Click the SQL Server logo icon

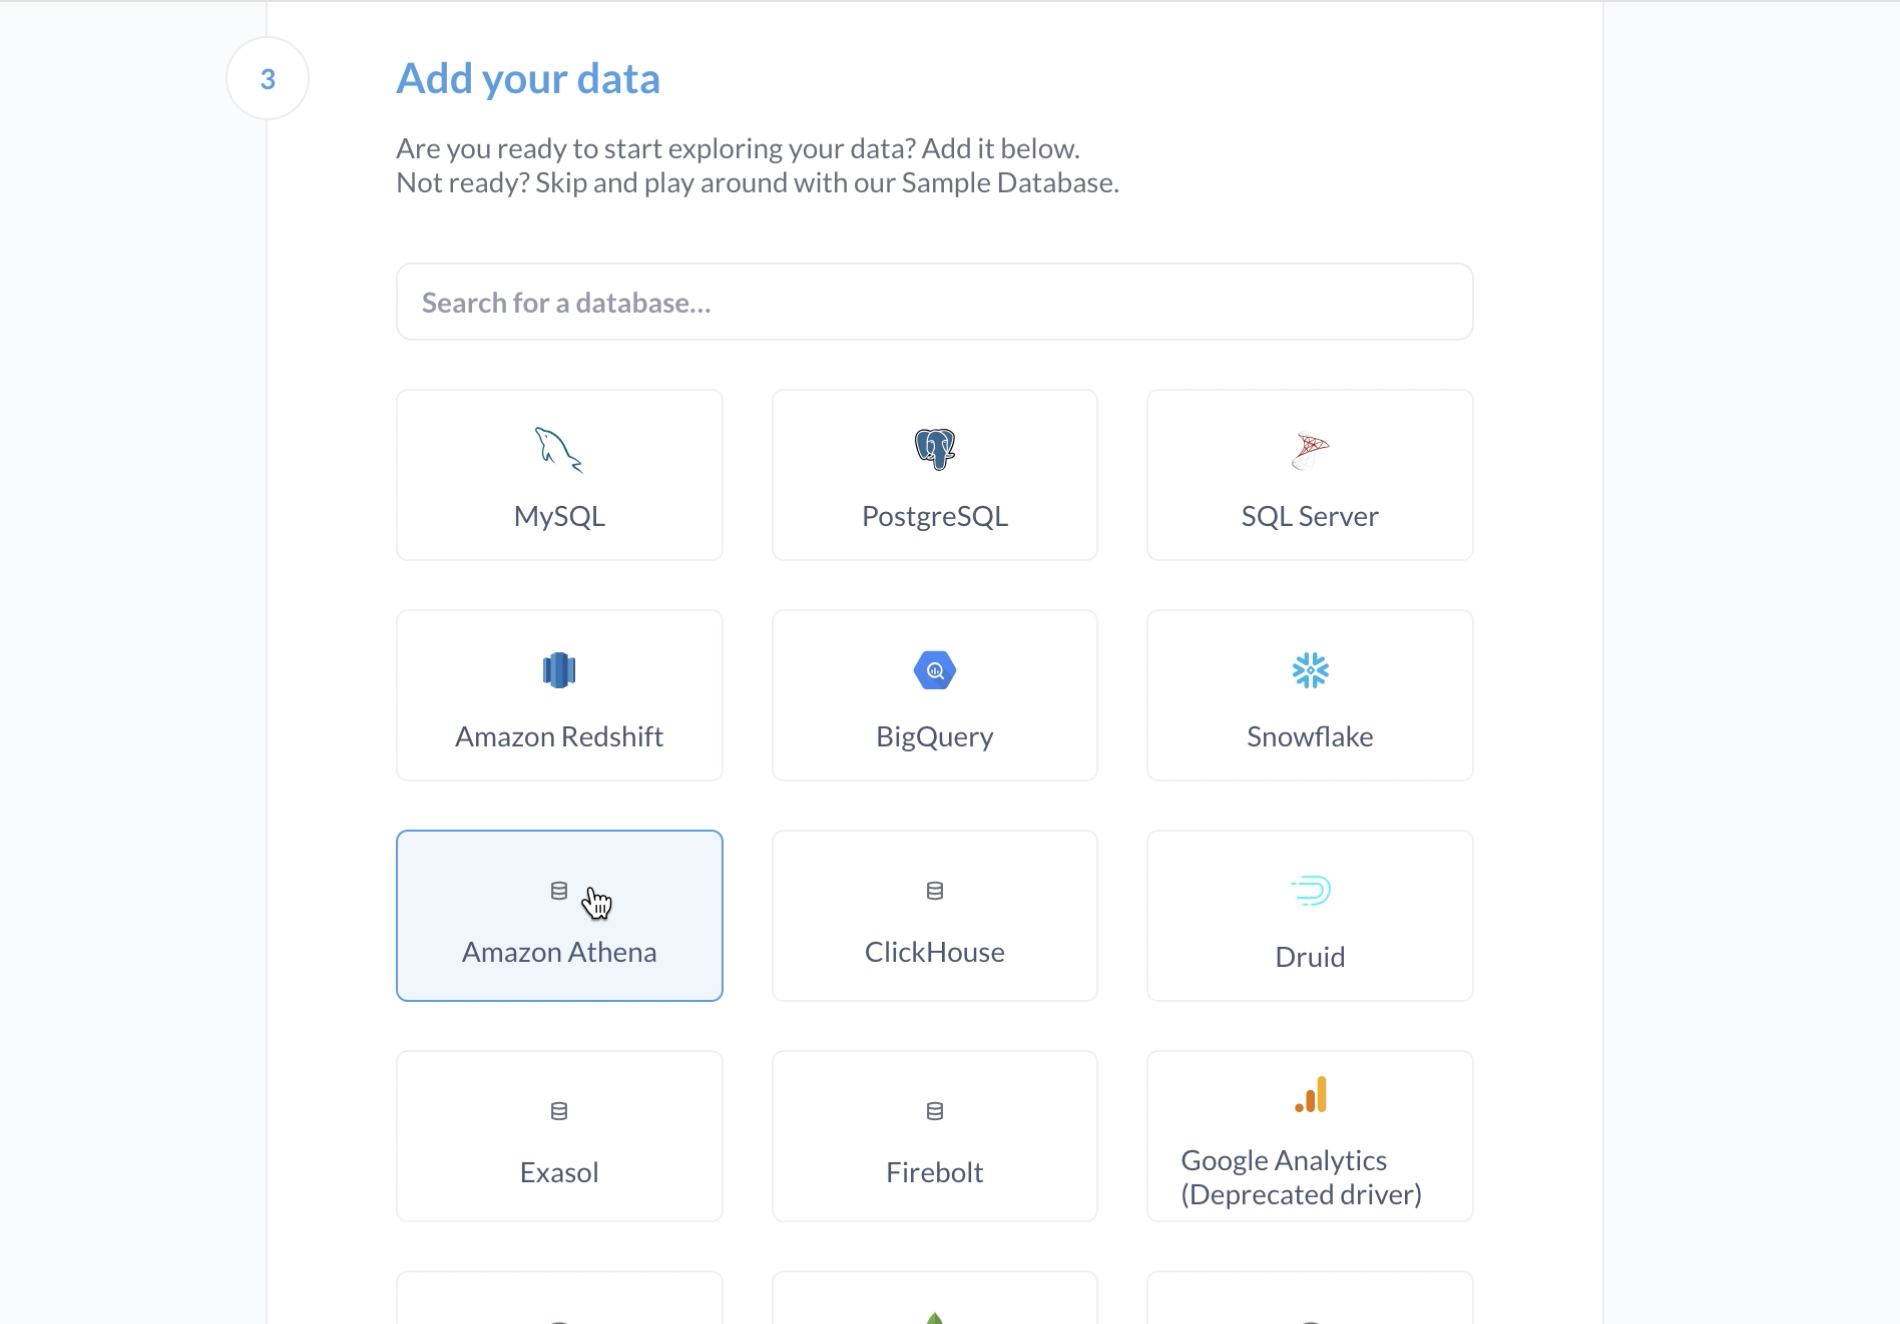1310,450
